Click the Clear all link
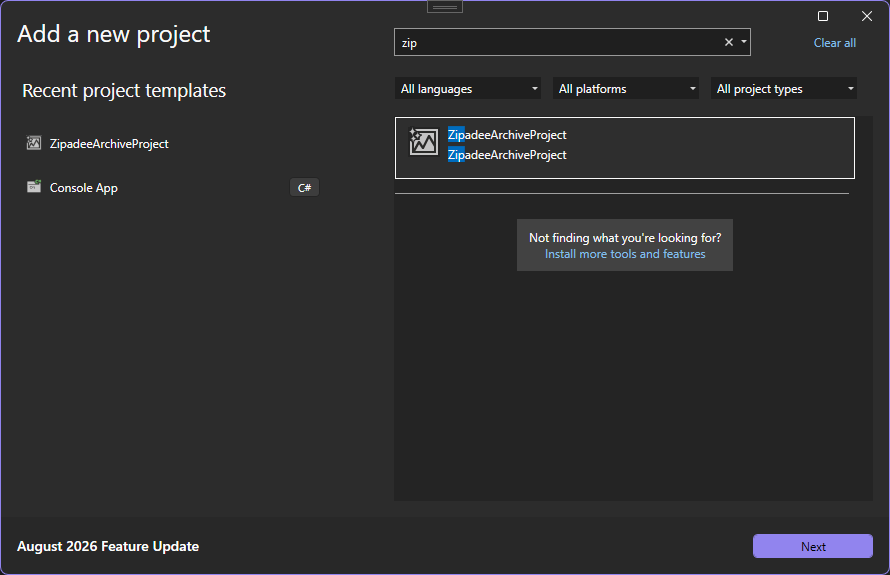Screen dimensions: 890x575 [x=834, y=43]
